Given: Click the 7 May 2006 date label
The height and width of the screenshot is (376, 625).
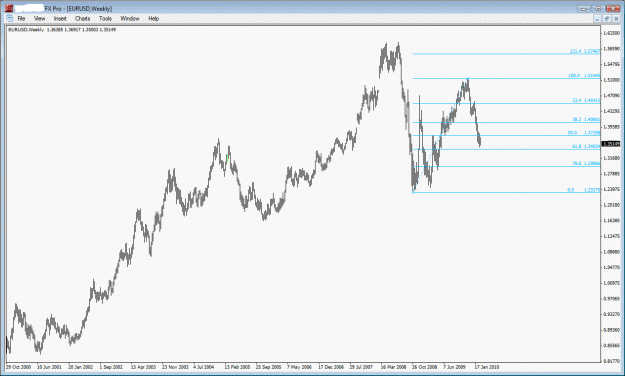Looking at the screenshot, I should click(299, 367).
